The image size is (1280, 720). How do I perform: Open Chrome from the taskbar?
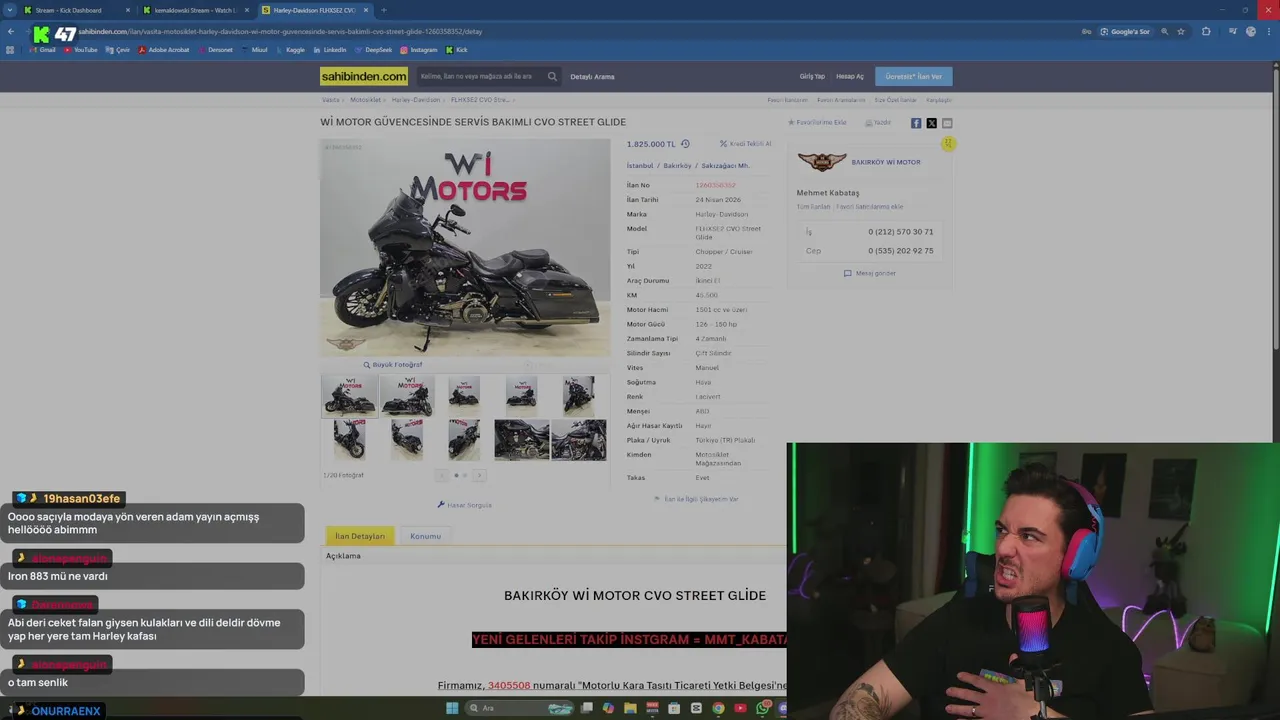coord(718,708)
